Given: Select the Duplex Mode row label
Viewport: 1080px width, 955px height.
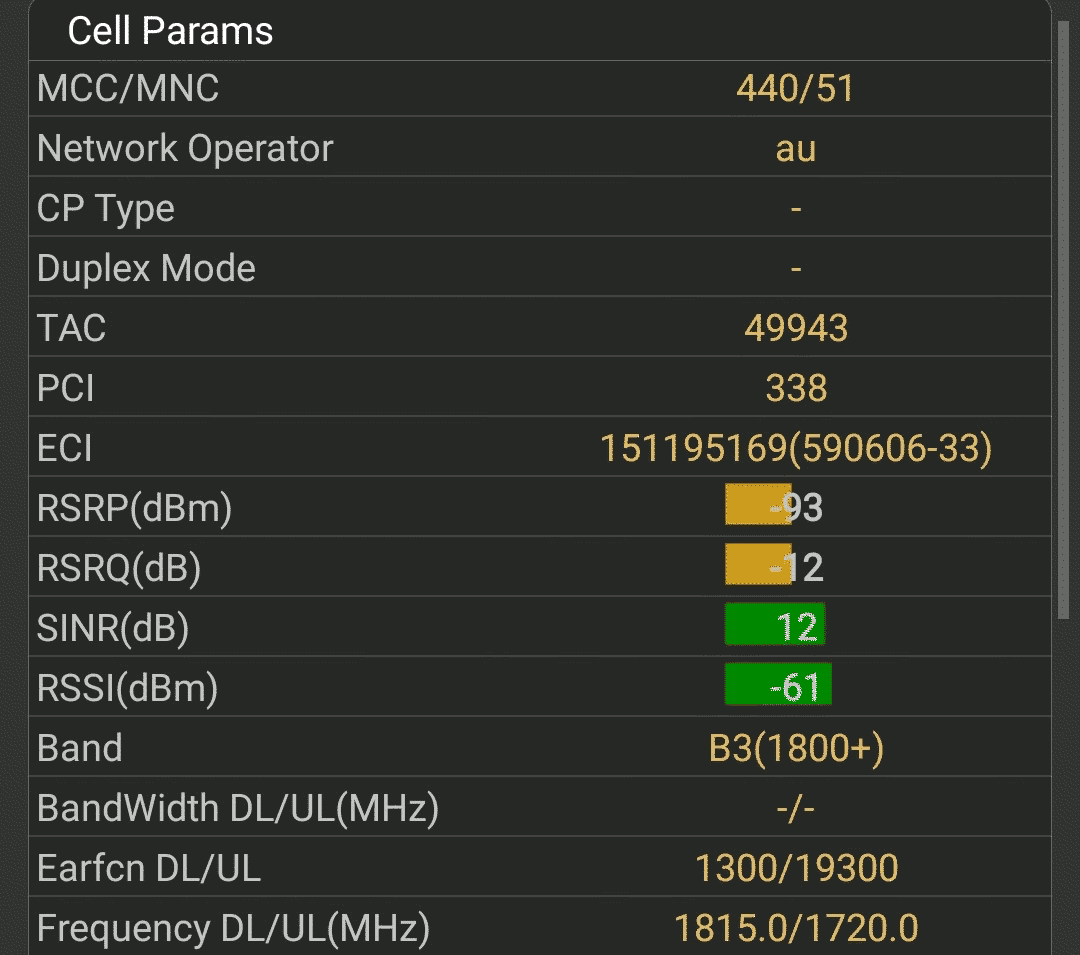Looking at the screenshot, I should tap(146, 269).
